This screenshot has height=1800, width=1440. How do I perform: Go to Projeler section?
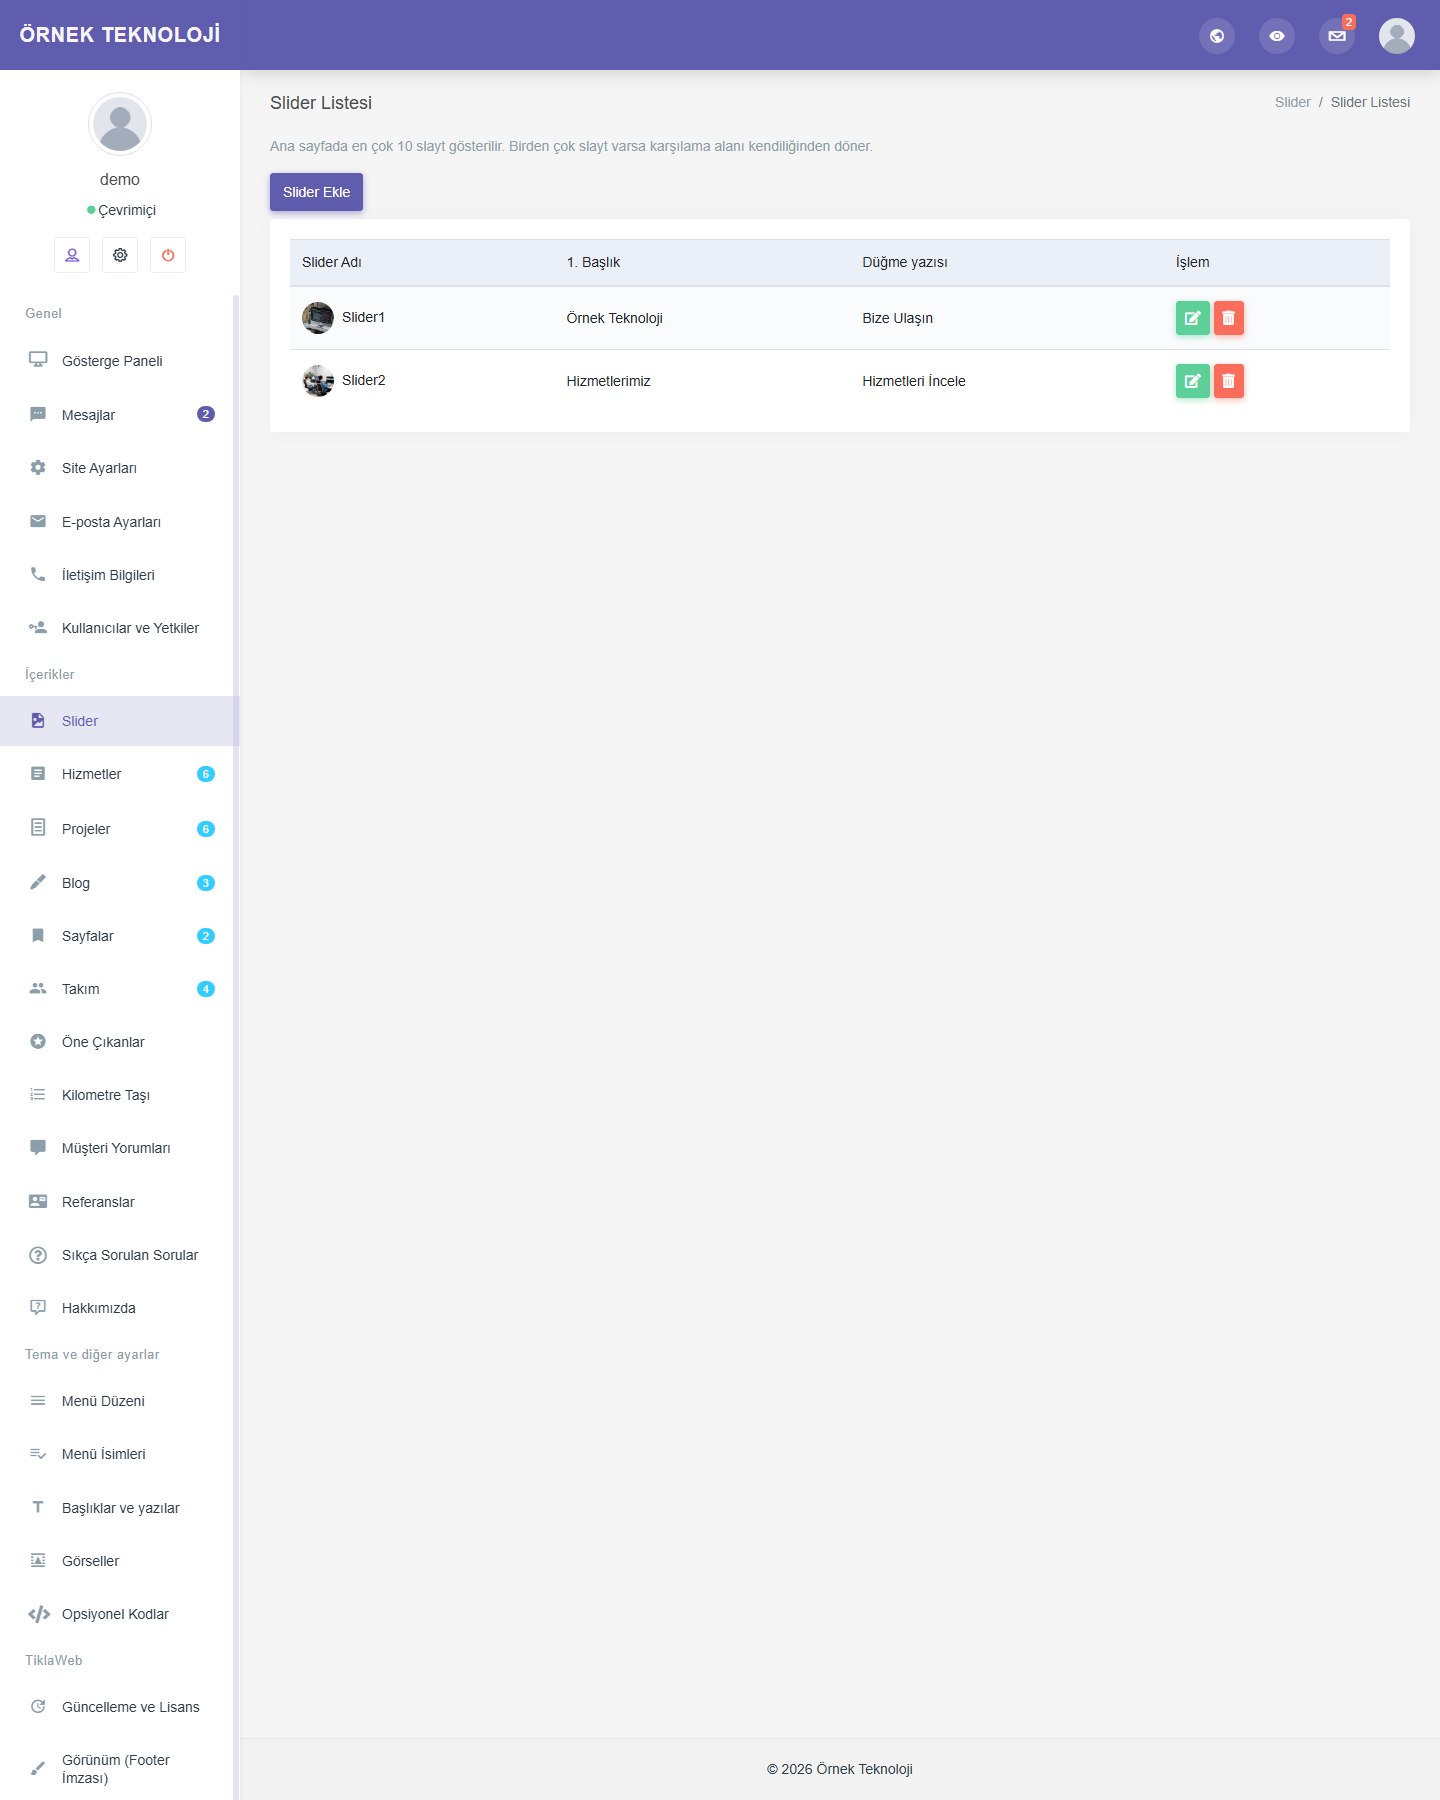(x=118, y=829)
